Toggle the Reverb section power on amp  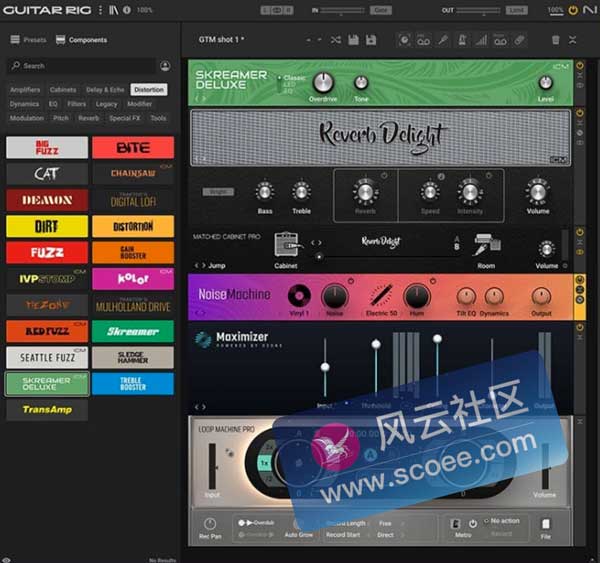tap(384, 176)
